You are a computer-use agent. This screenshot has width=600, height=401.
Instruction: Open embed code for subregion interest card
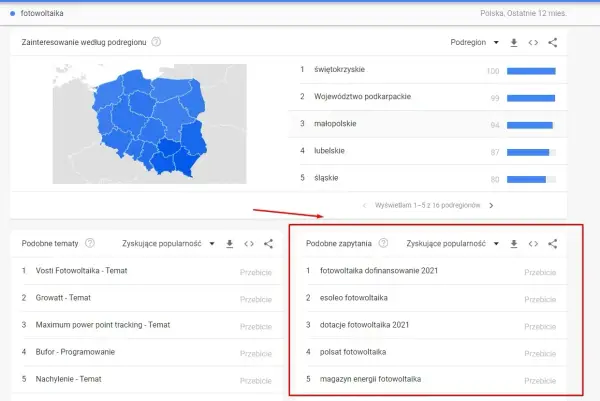[533, 42]
